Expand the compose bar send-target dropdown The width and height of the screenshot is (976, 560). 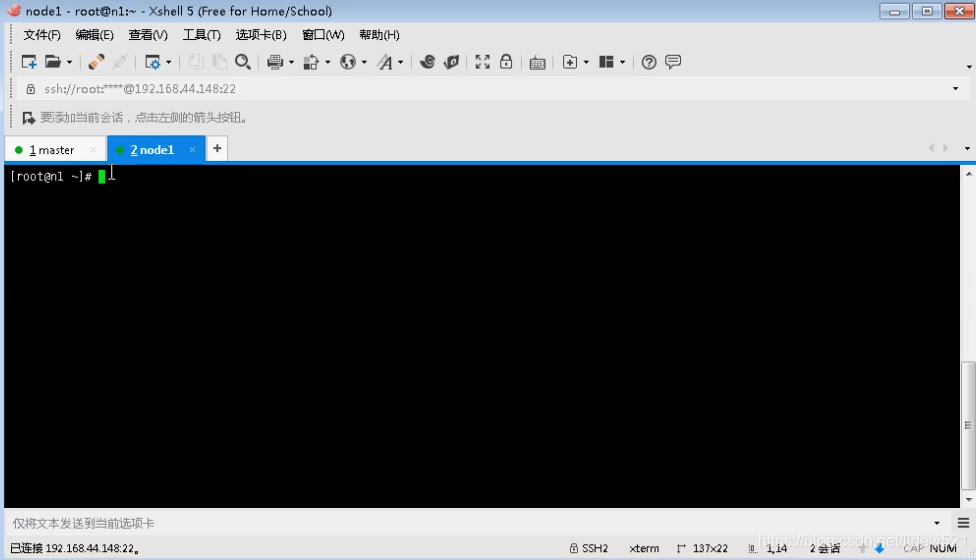[x=937, y=523]
